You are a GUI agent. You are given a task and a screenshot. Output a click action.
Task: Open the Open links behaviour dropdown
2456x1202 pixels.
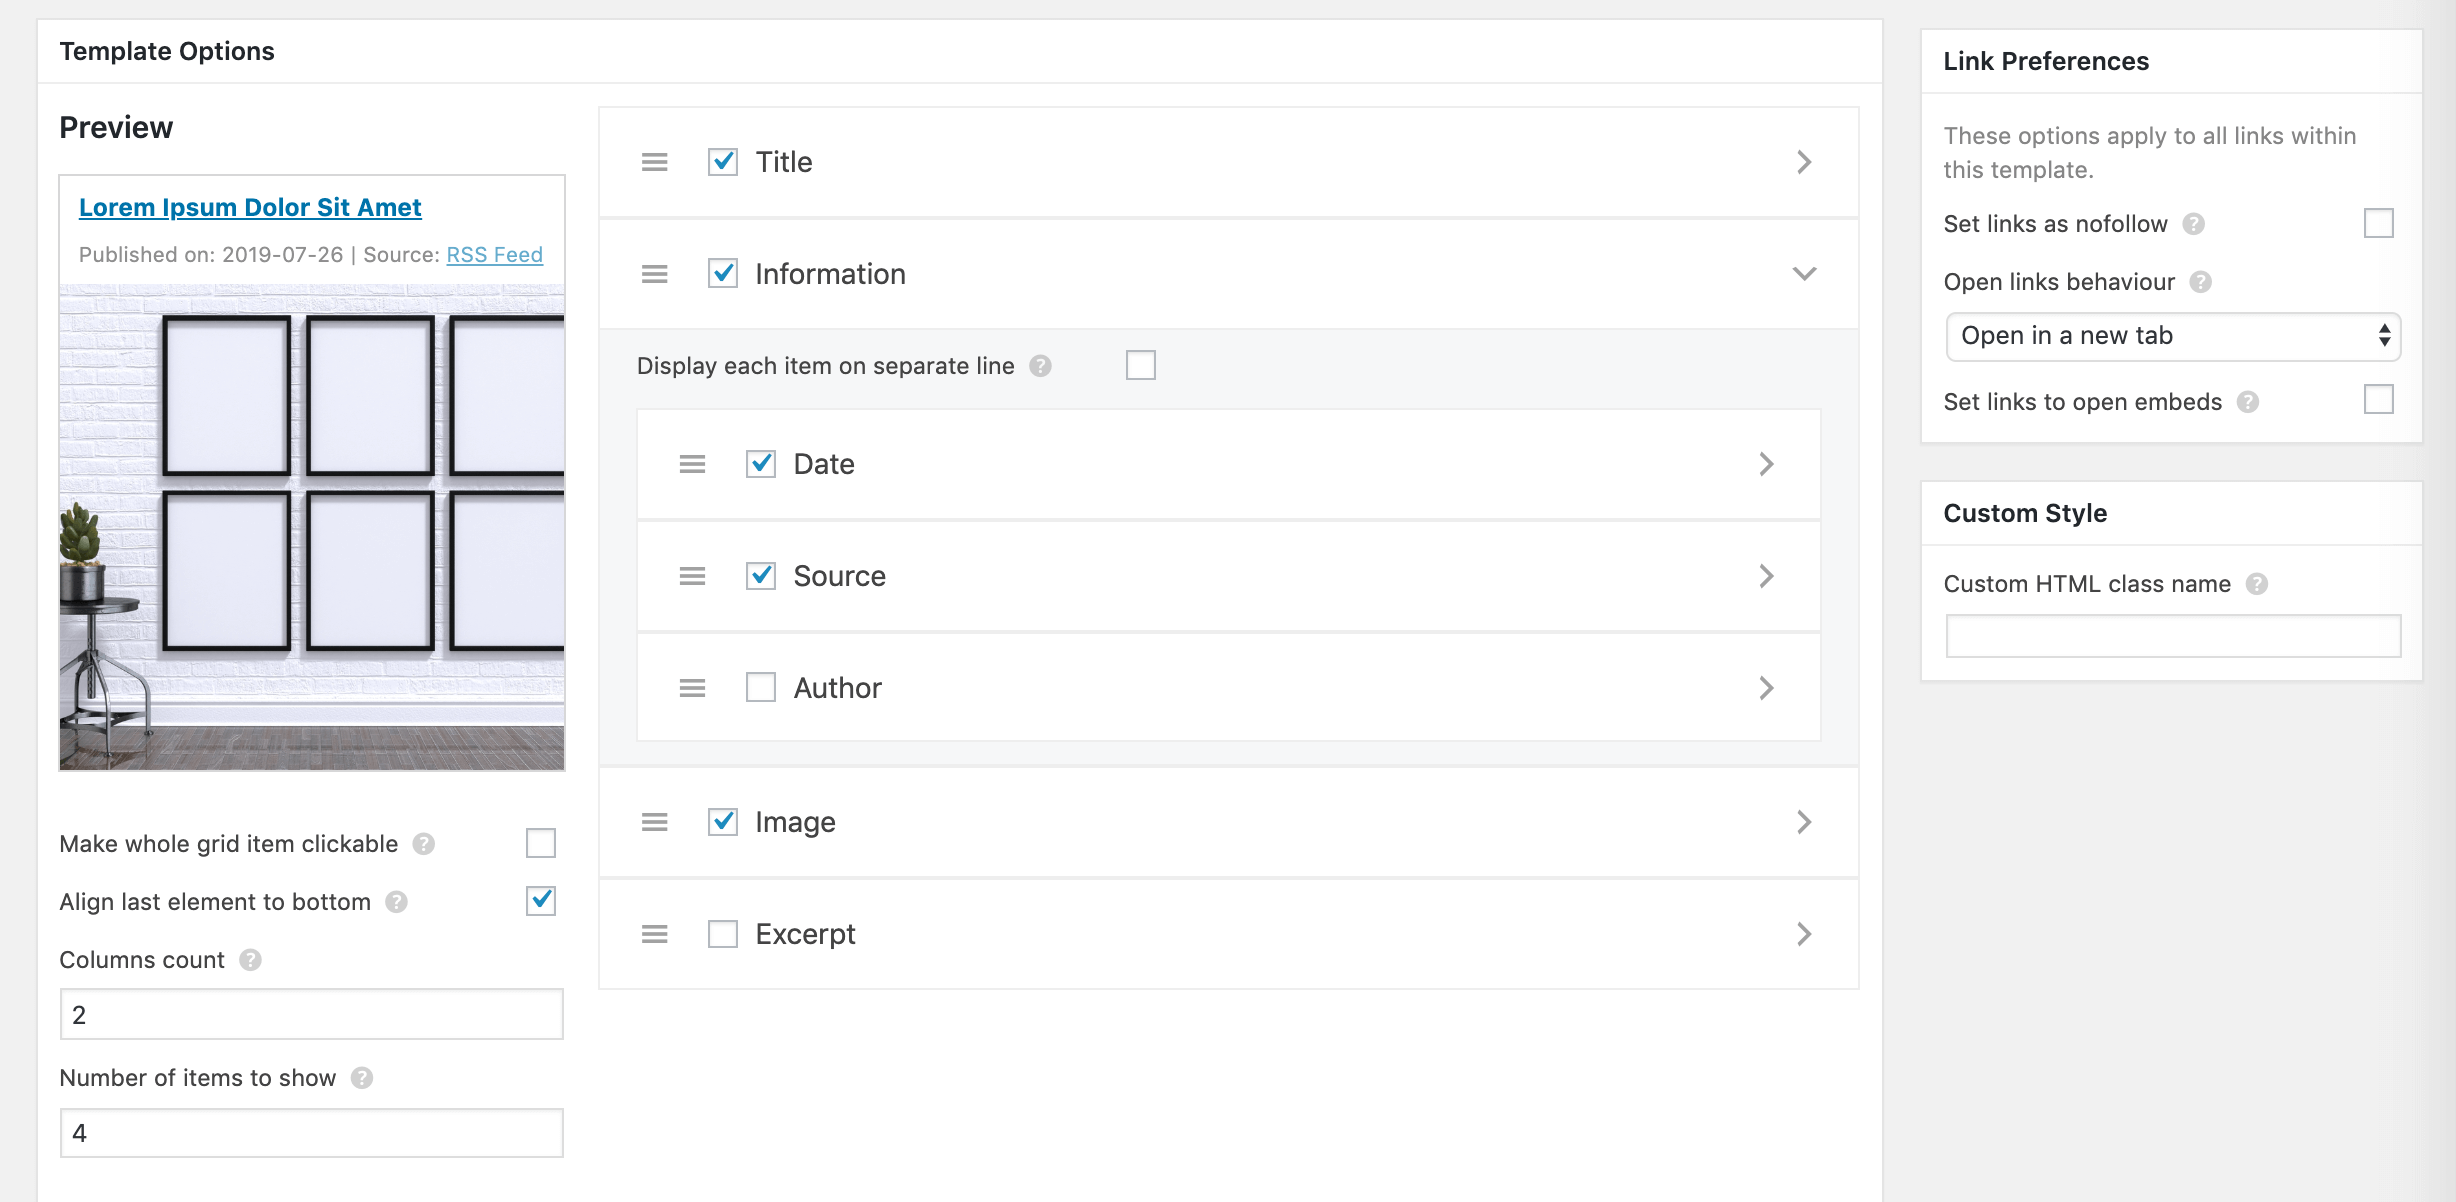tap(2173, 336)
